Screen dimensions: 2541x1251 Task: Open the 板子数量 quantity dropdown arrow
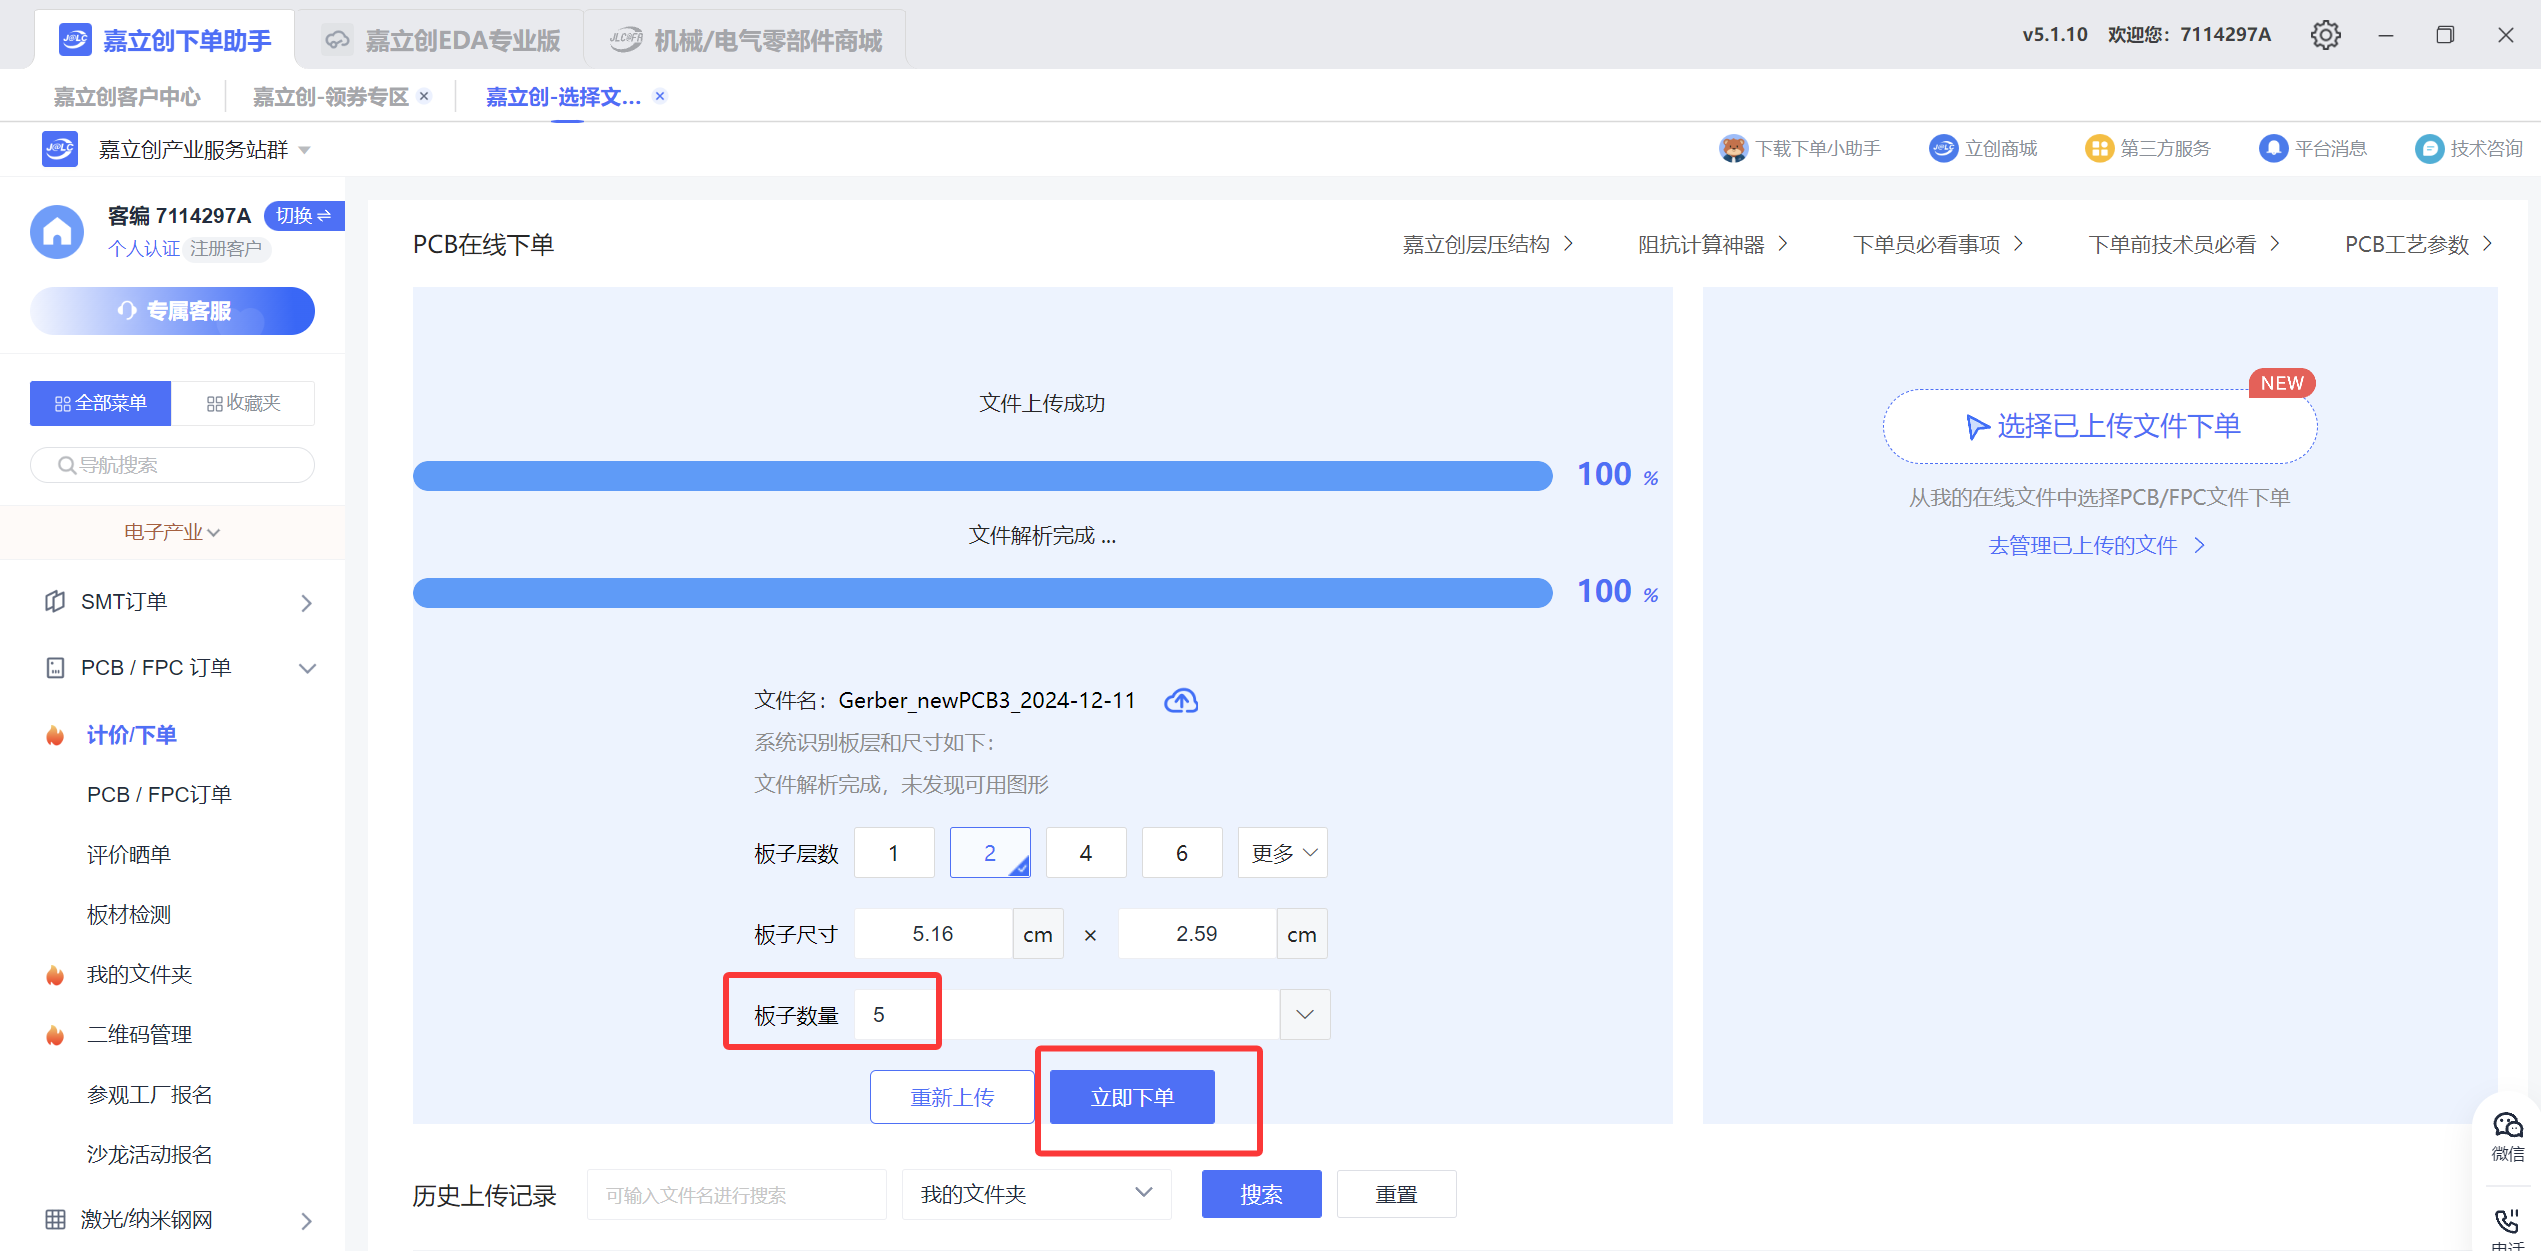coord(1305,1015)
